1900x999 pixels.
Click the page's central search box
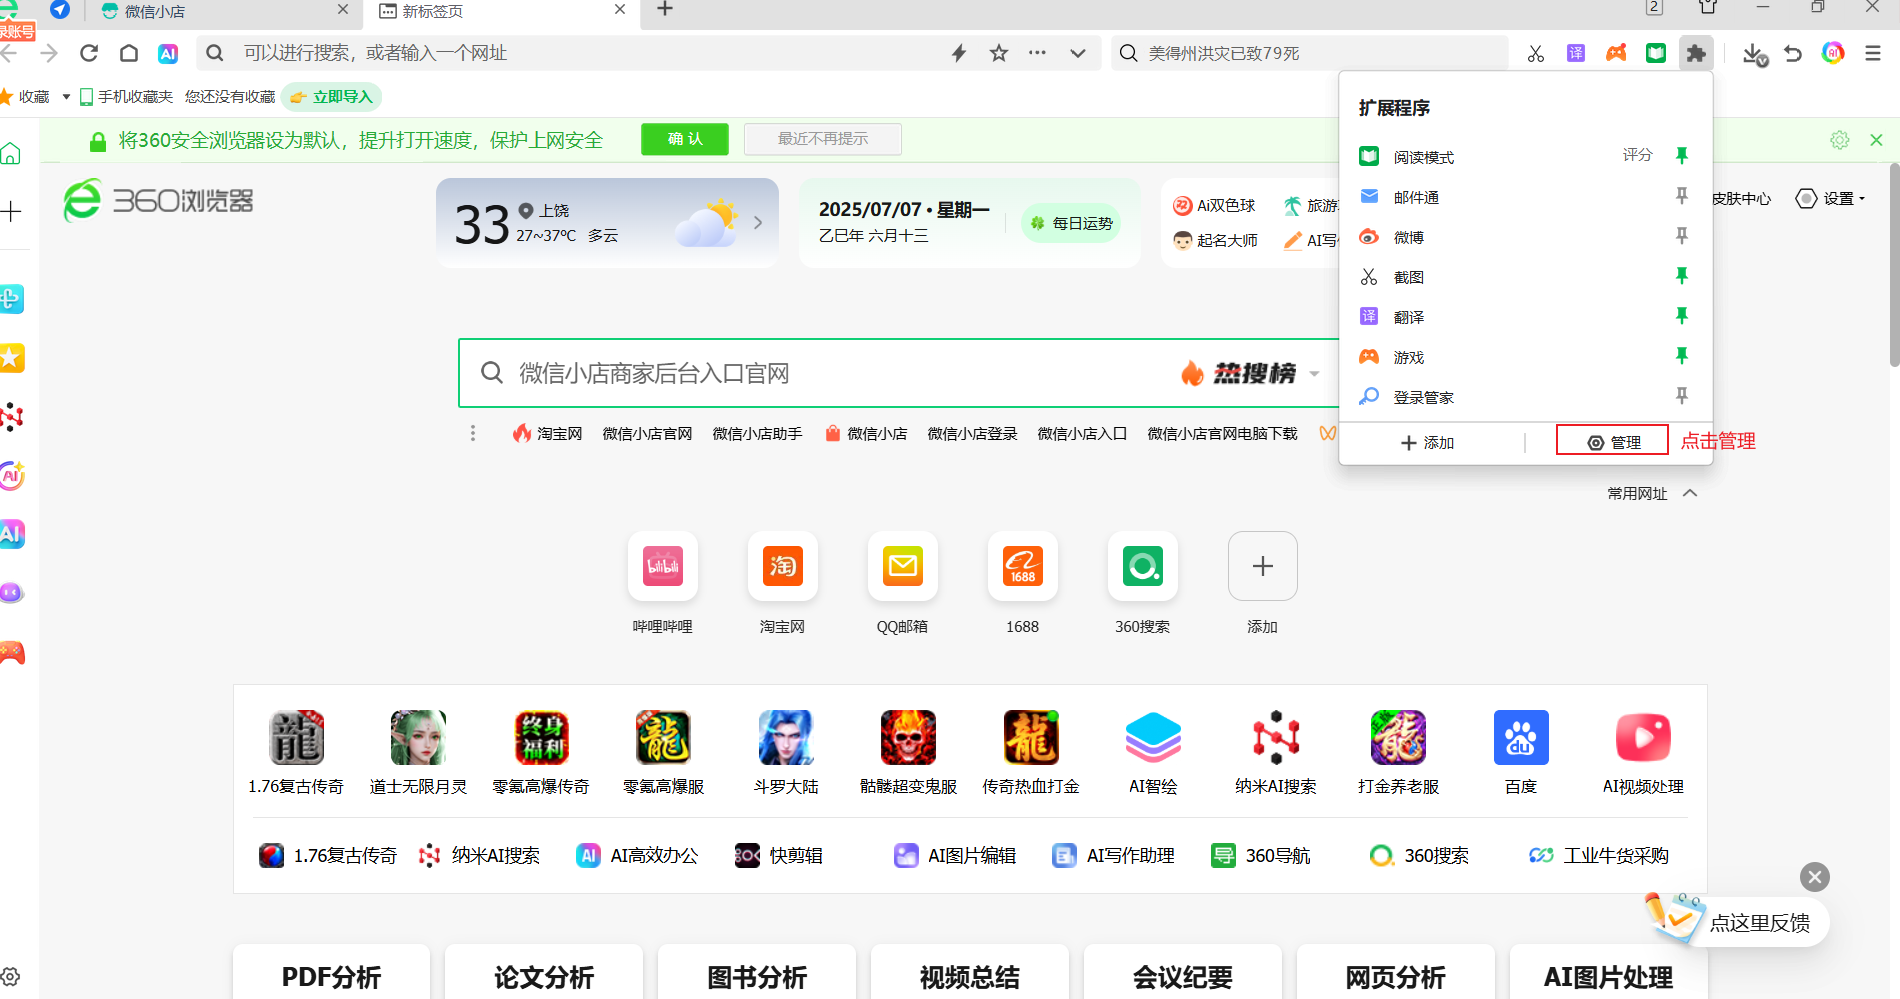tap(900, 373)
